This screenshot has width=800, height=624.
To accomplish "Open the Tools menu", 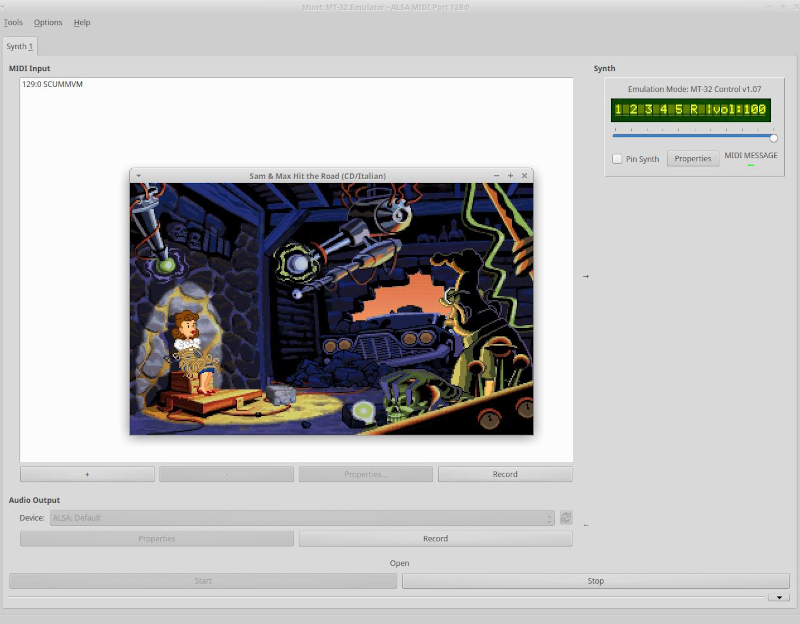I will [x=13, y=22].
